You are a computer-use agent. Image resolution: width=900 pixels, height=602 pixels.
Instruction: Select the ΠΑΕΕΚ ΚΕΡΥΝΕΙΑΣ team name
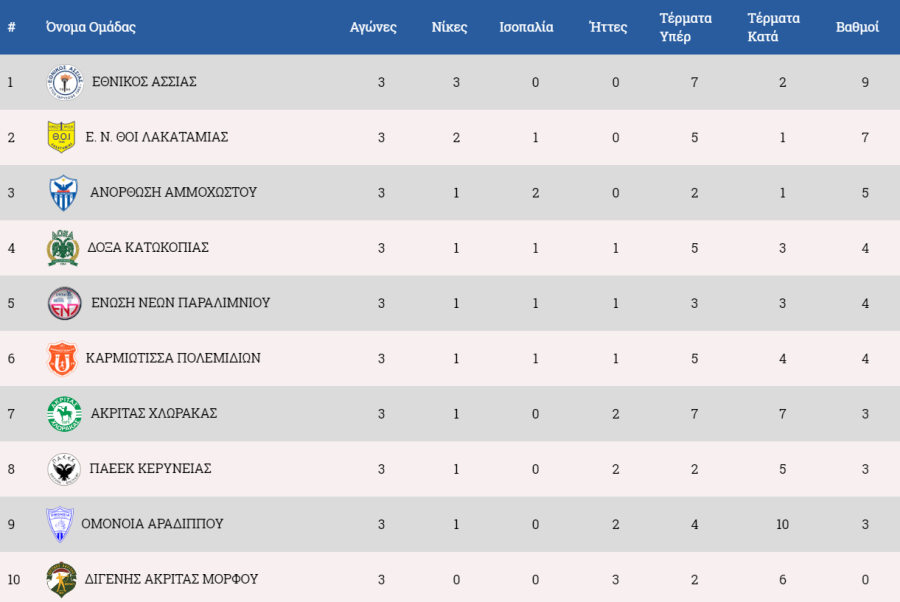(x=150, y=468)
